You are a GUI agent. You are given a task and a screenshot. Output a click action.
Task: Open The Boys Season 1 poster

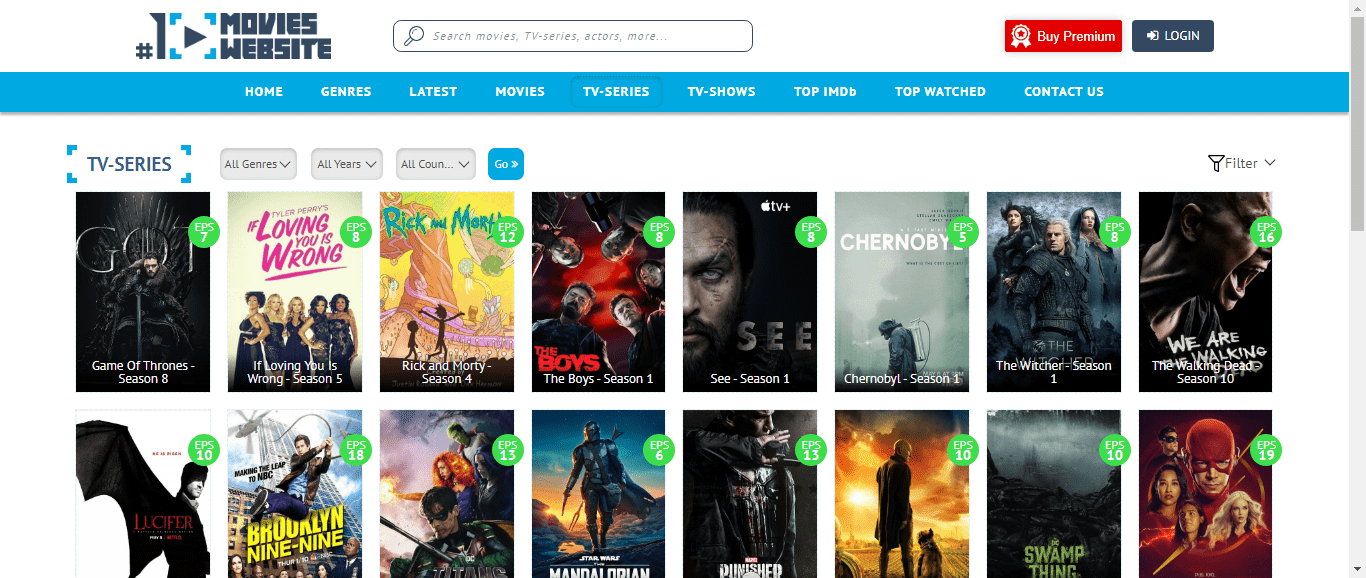pyautogui.click(x=598, y=292)
